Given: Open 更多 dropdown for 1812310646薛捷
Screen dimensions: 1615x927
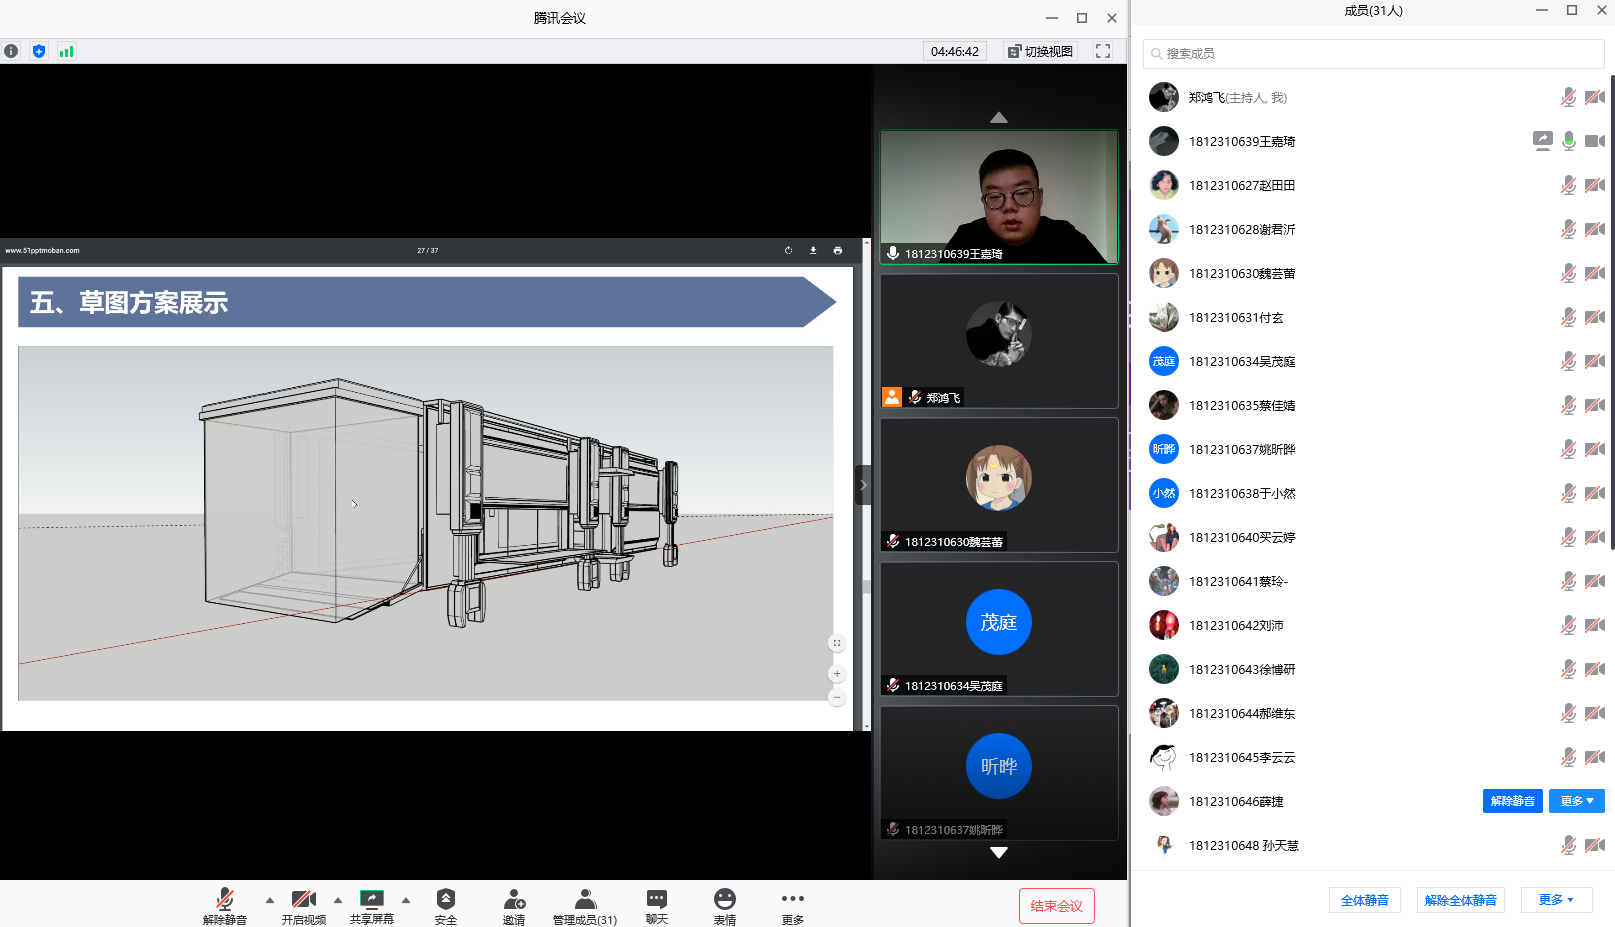Looking at the screenshot, I should [x=1576, y=801].
